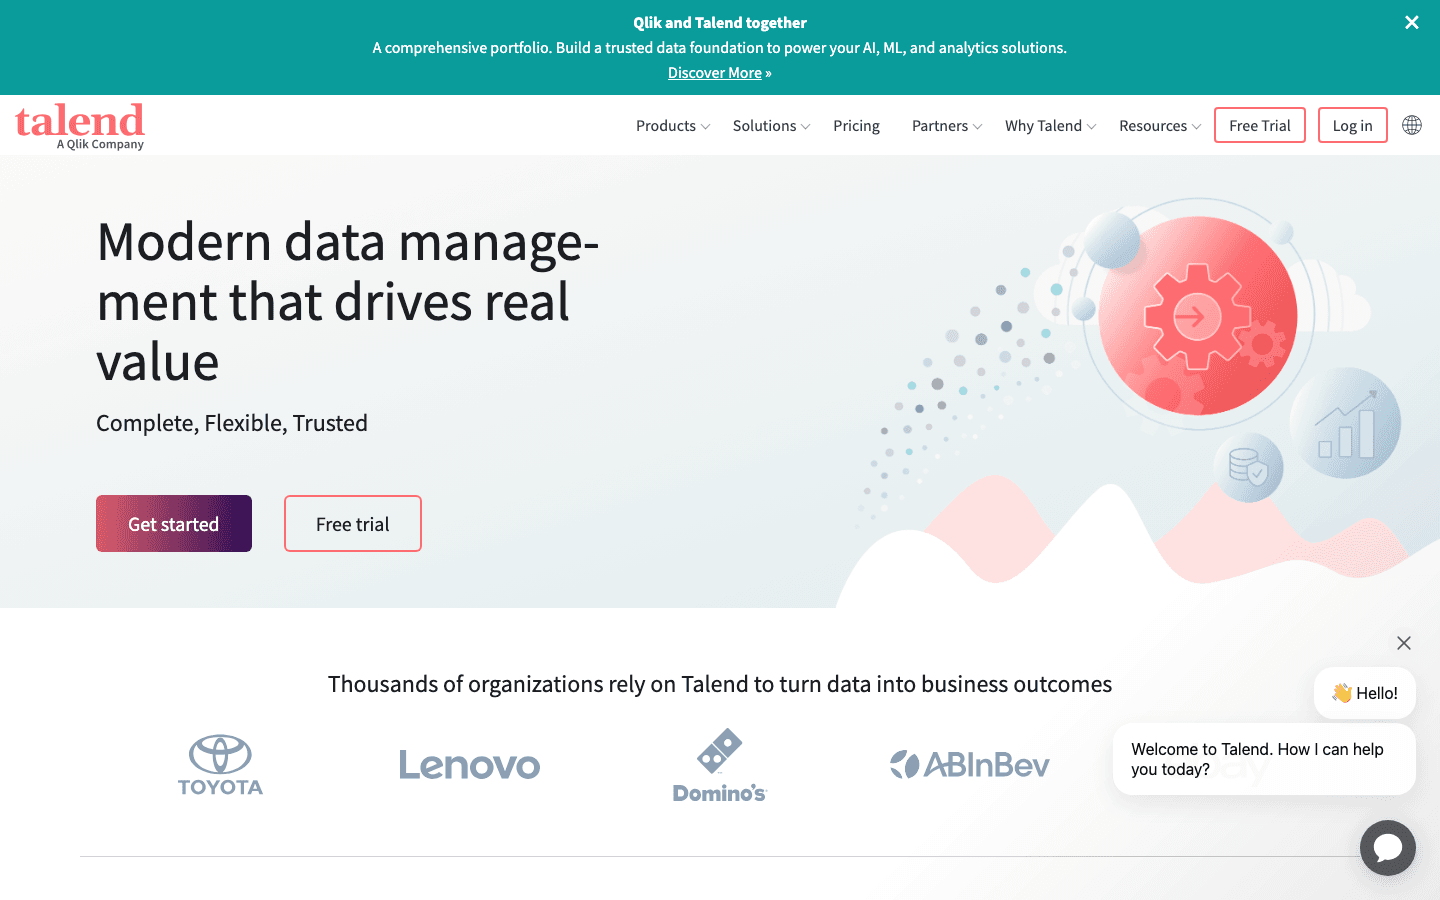Screen dimensions: 1440x900
Task: Click the 'Thousands of organizations rely on Talend' heading
Action: coord(720,684)
